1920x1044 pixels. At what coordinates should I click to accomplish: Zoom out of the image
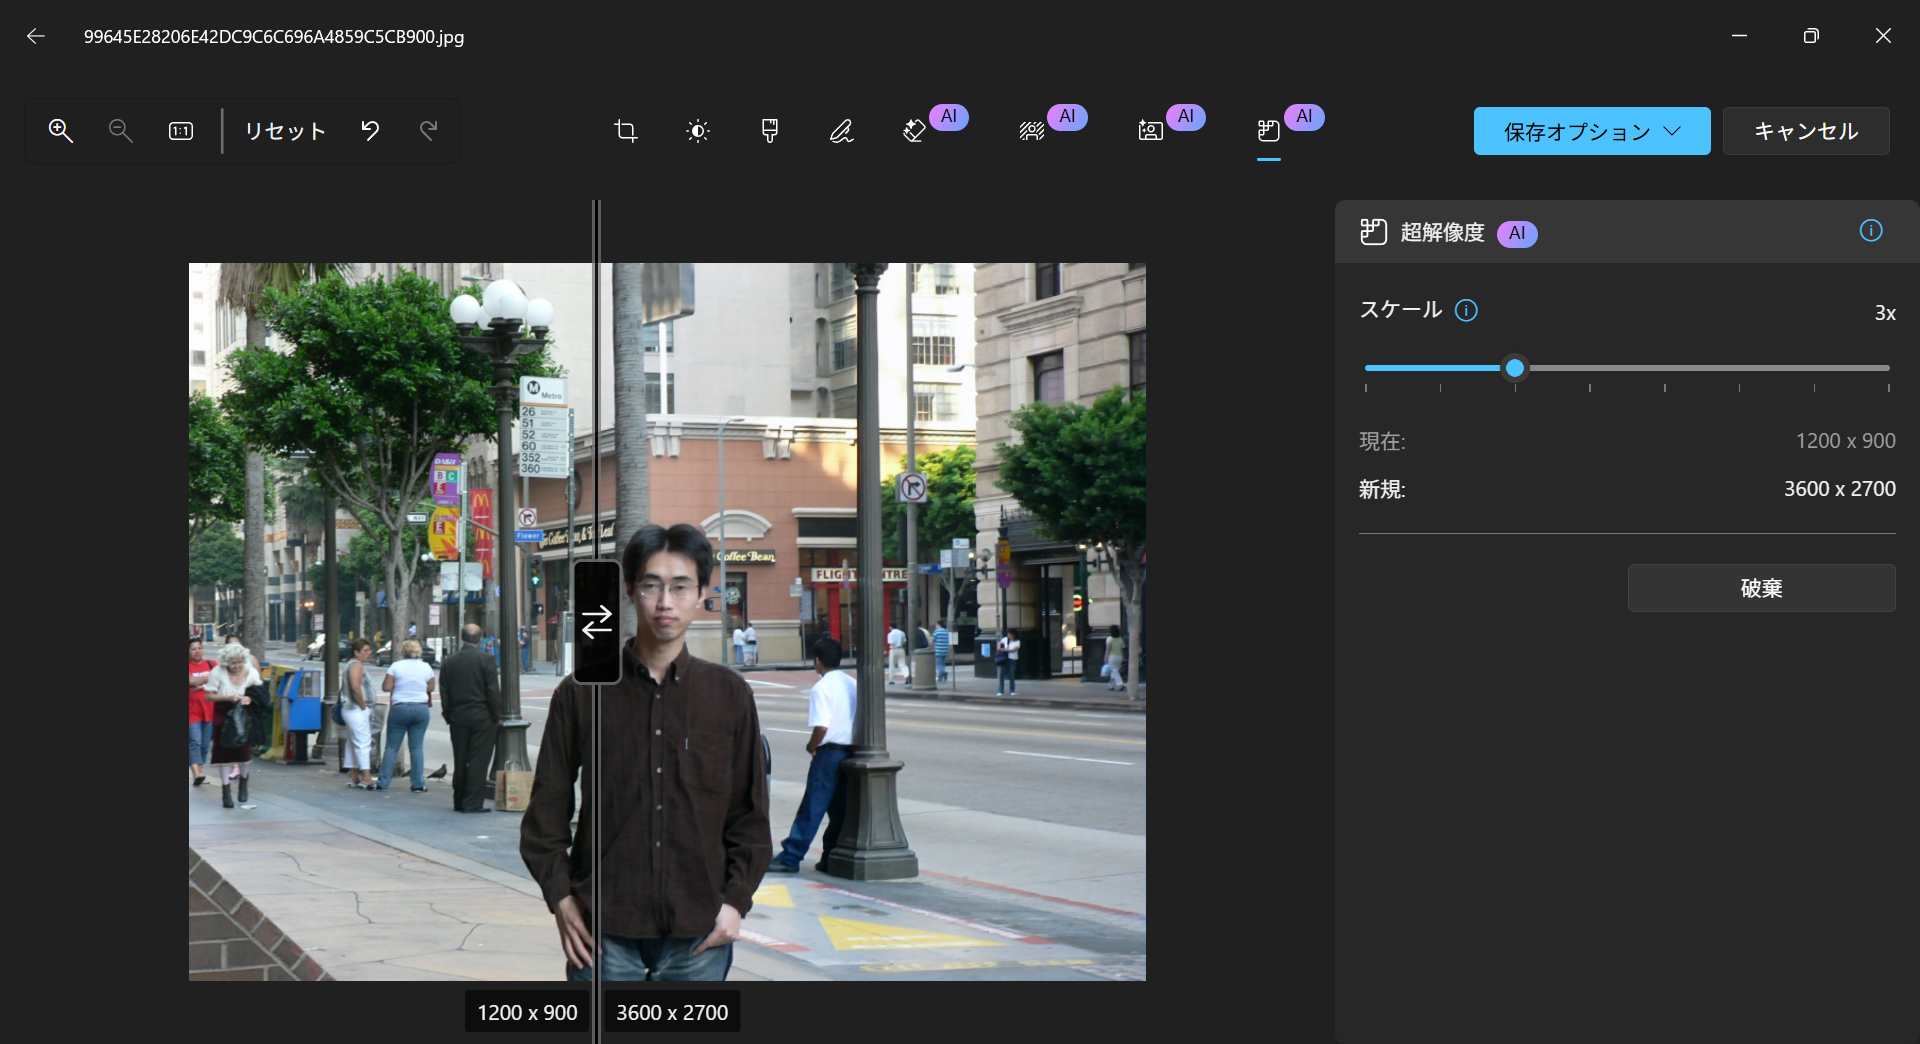[x=121, y=131]
